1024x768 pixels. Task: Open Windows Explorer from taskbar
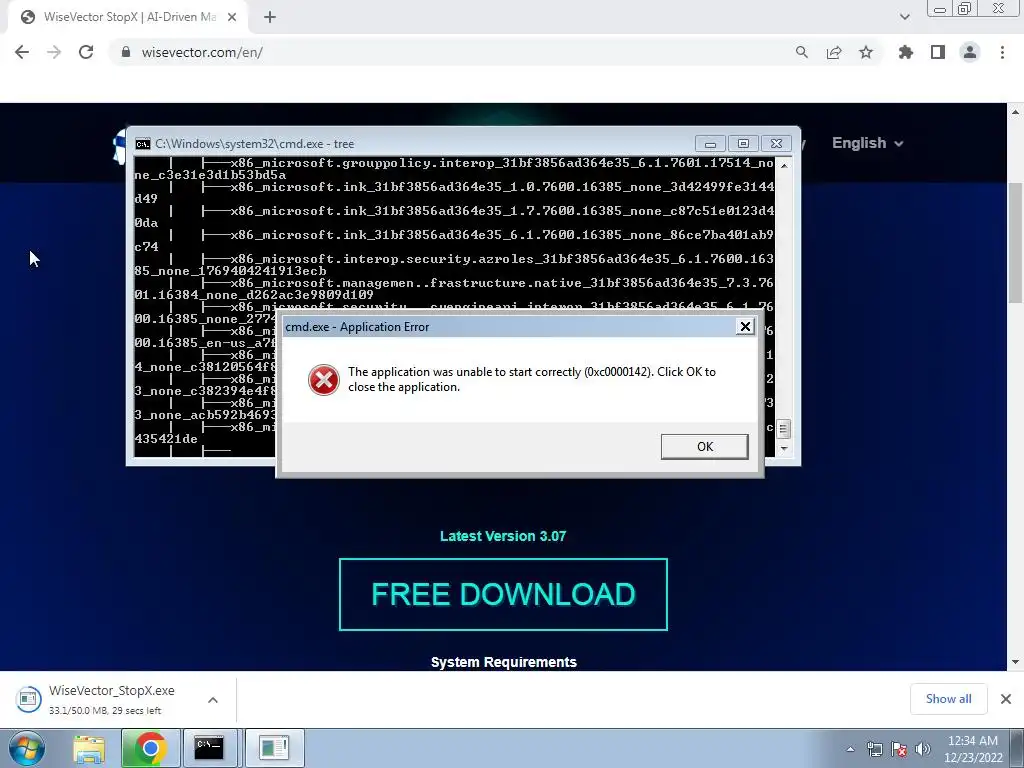coord(89,748)
